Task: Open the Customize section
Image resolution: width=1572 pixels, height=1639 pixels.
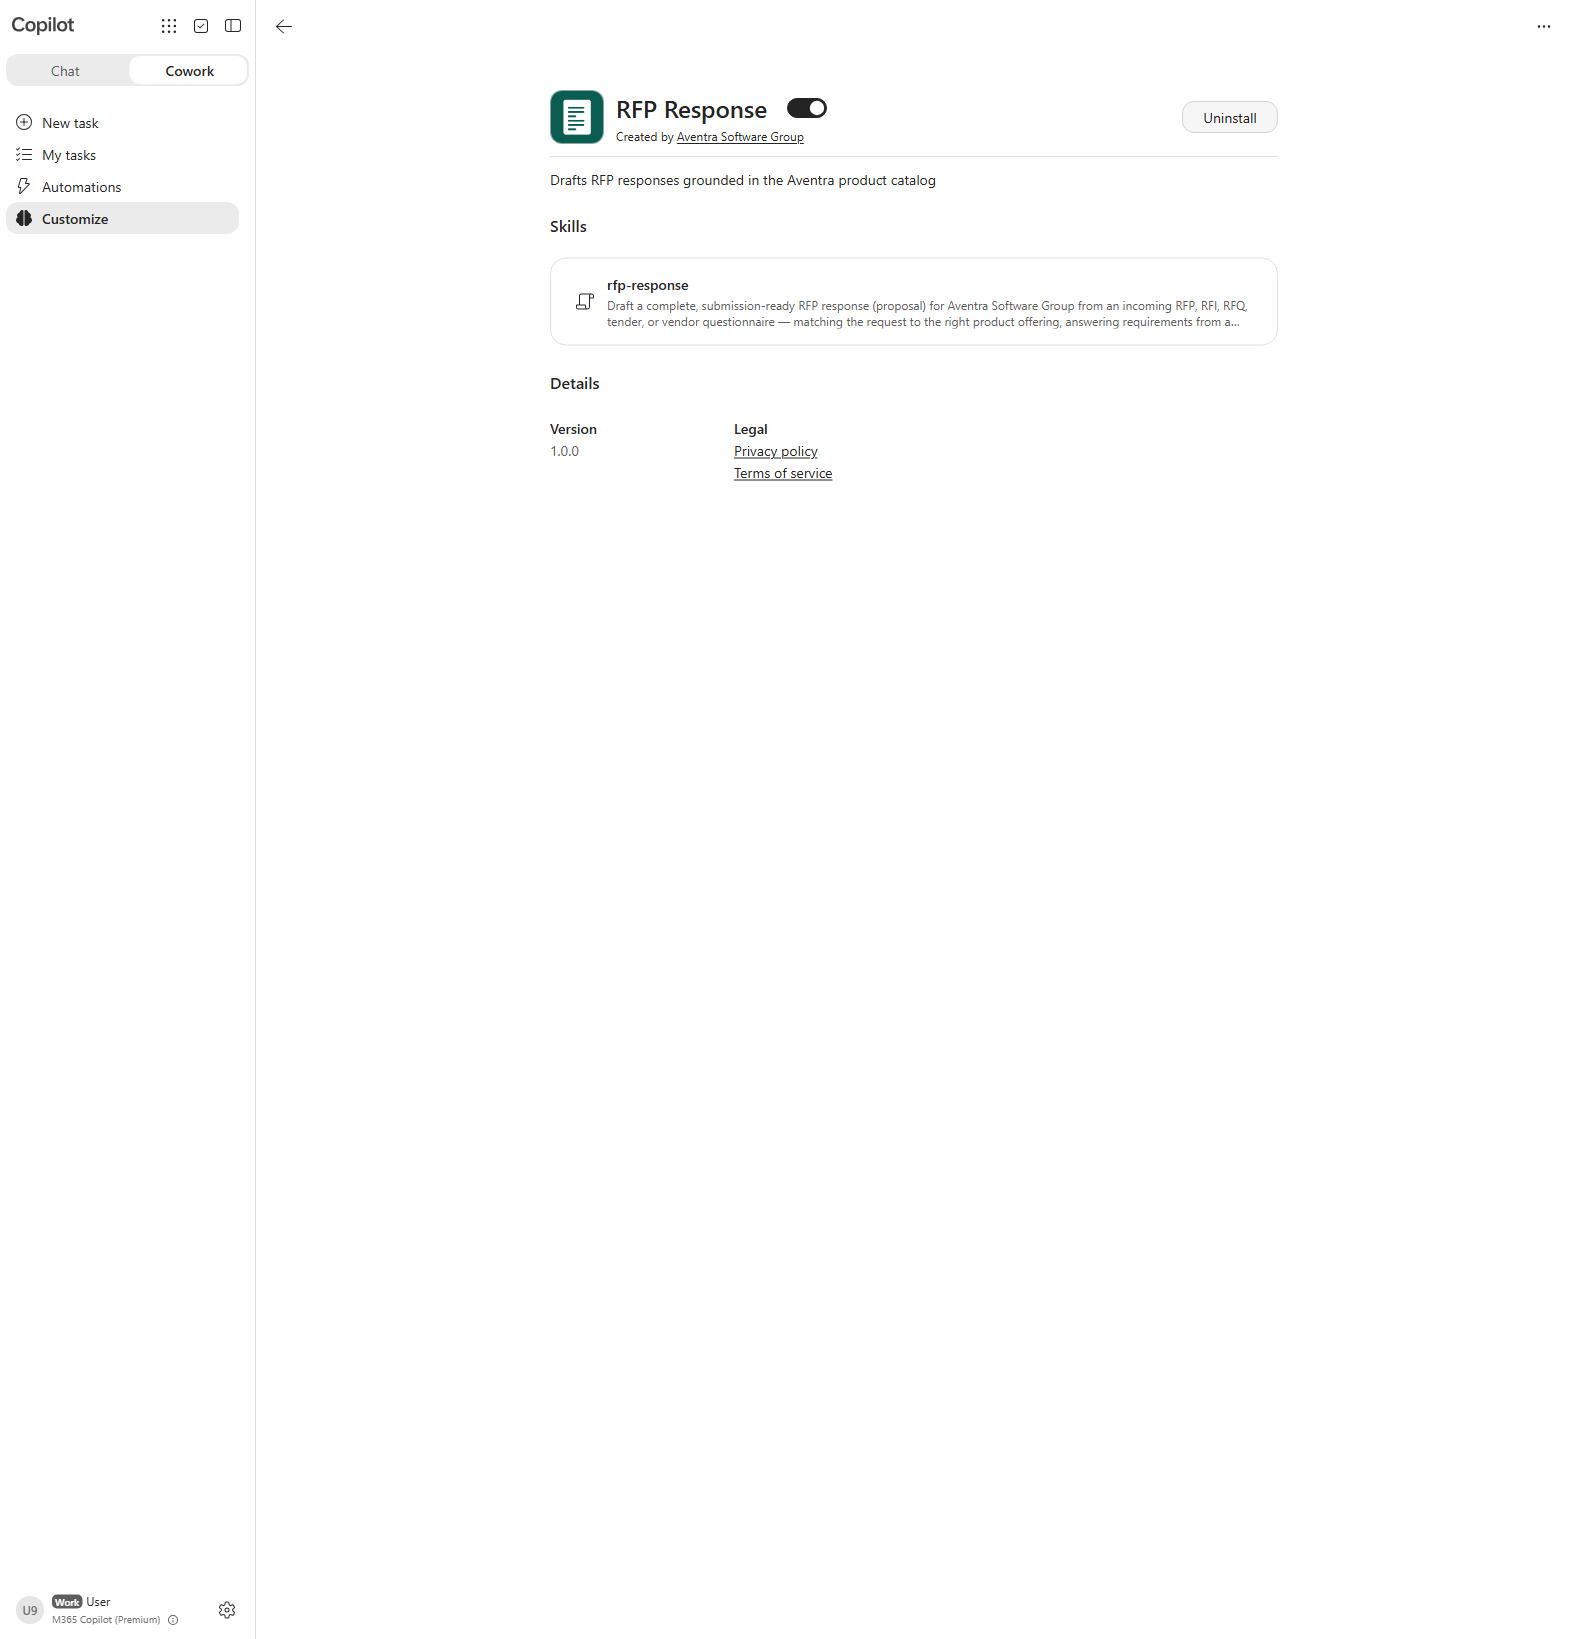Action: [122, 219]
